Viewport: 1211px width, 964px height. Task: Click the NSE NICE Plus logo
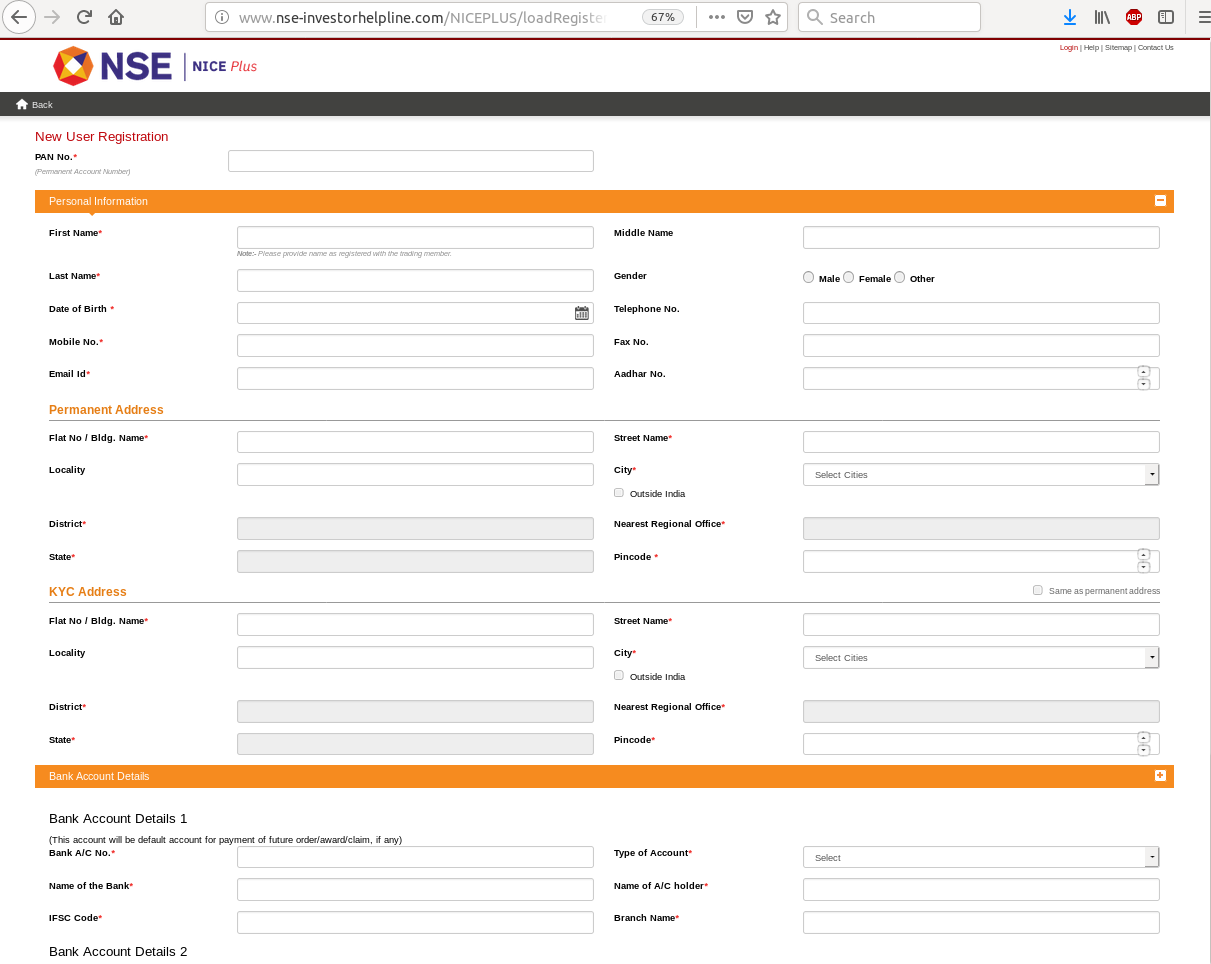tap(155, 66)
